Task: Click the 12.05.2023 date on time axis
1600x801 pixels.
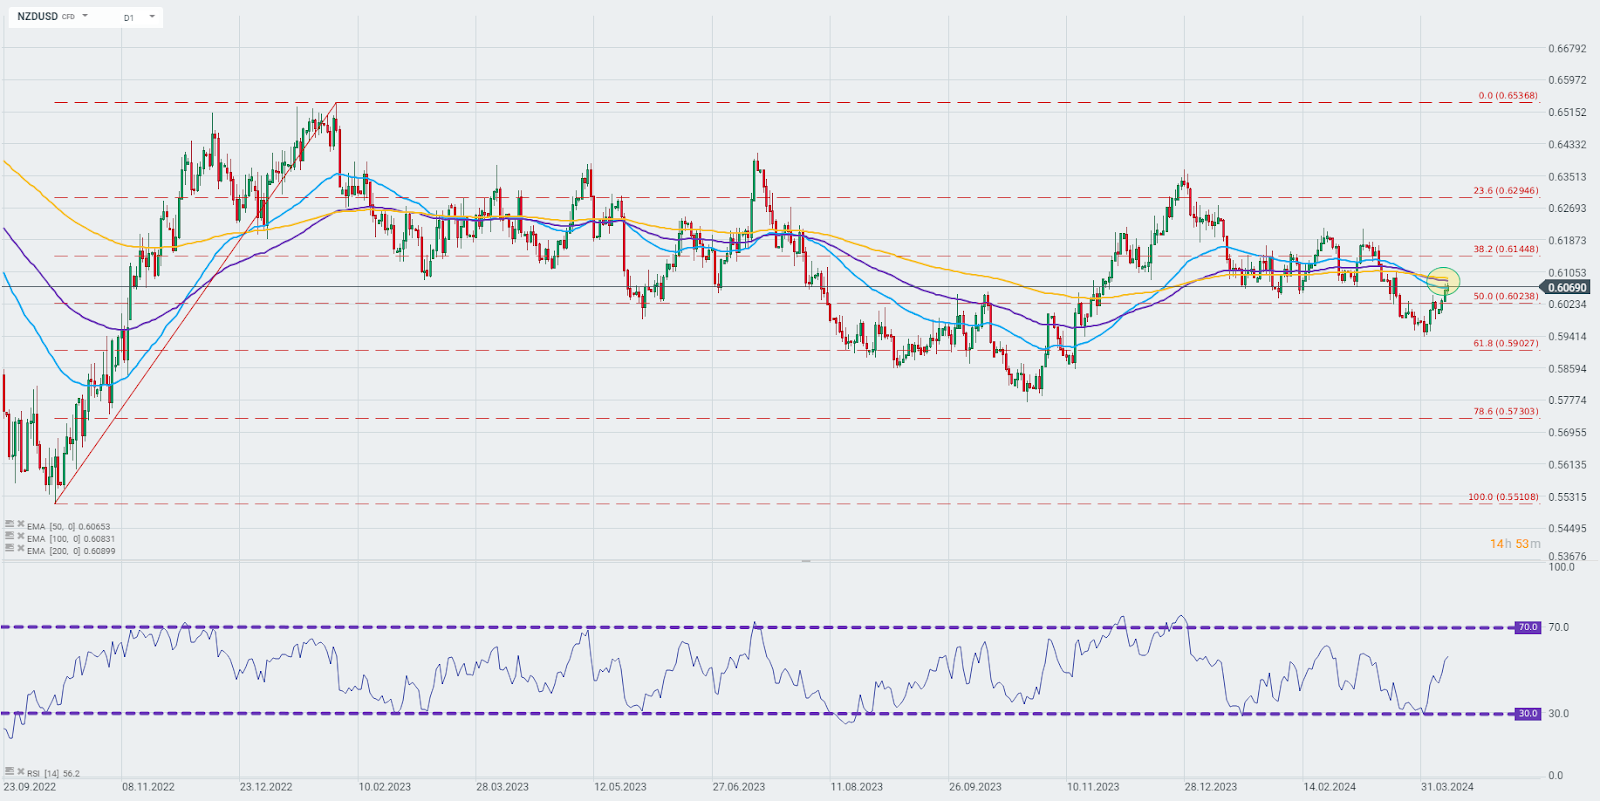Action: click(x=620, y=787)
